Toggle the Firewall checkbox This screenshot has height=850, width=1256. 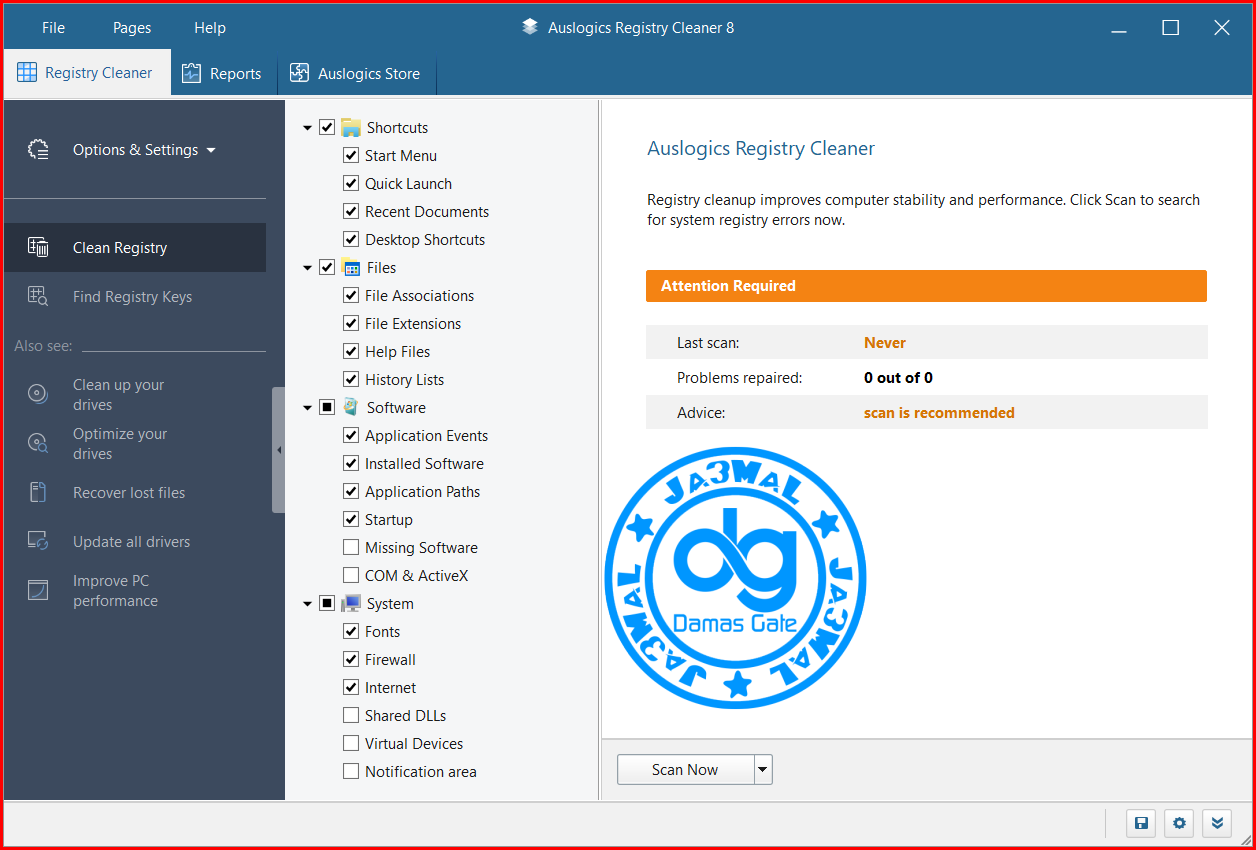pos(351,659)
